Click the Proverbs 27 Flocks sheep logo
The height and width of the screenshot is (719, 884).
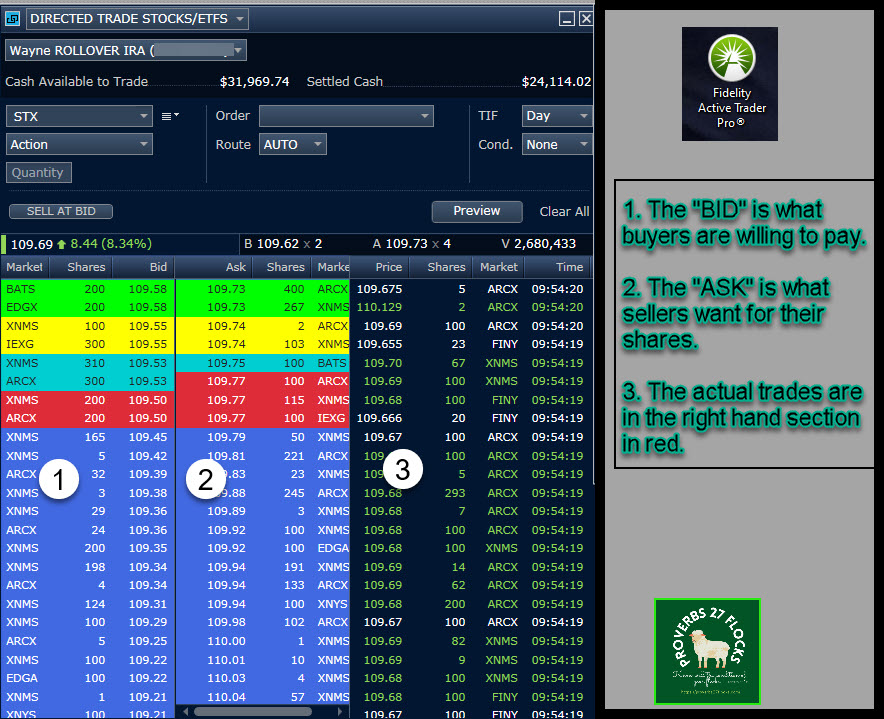(x=707, y=651)
